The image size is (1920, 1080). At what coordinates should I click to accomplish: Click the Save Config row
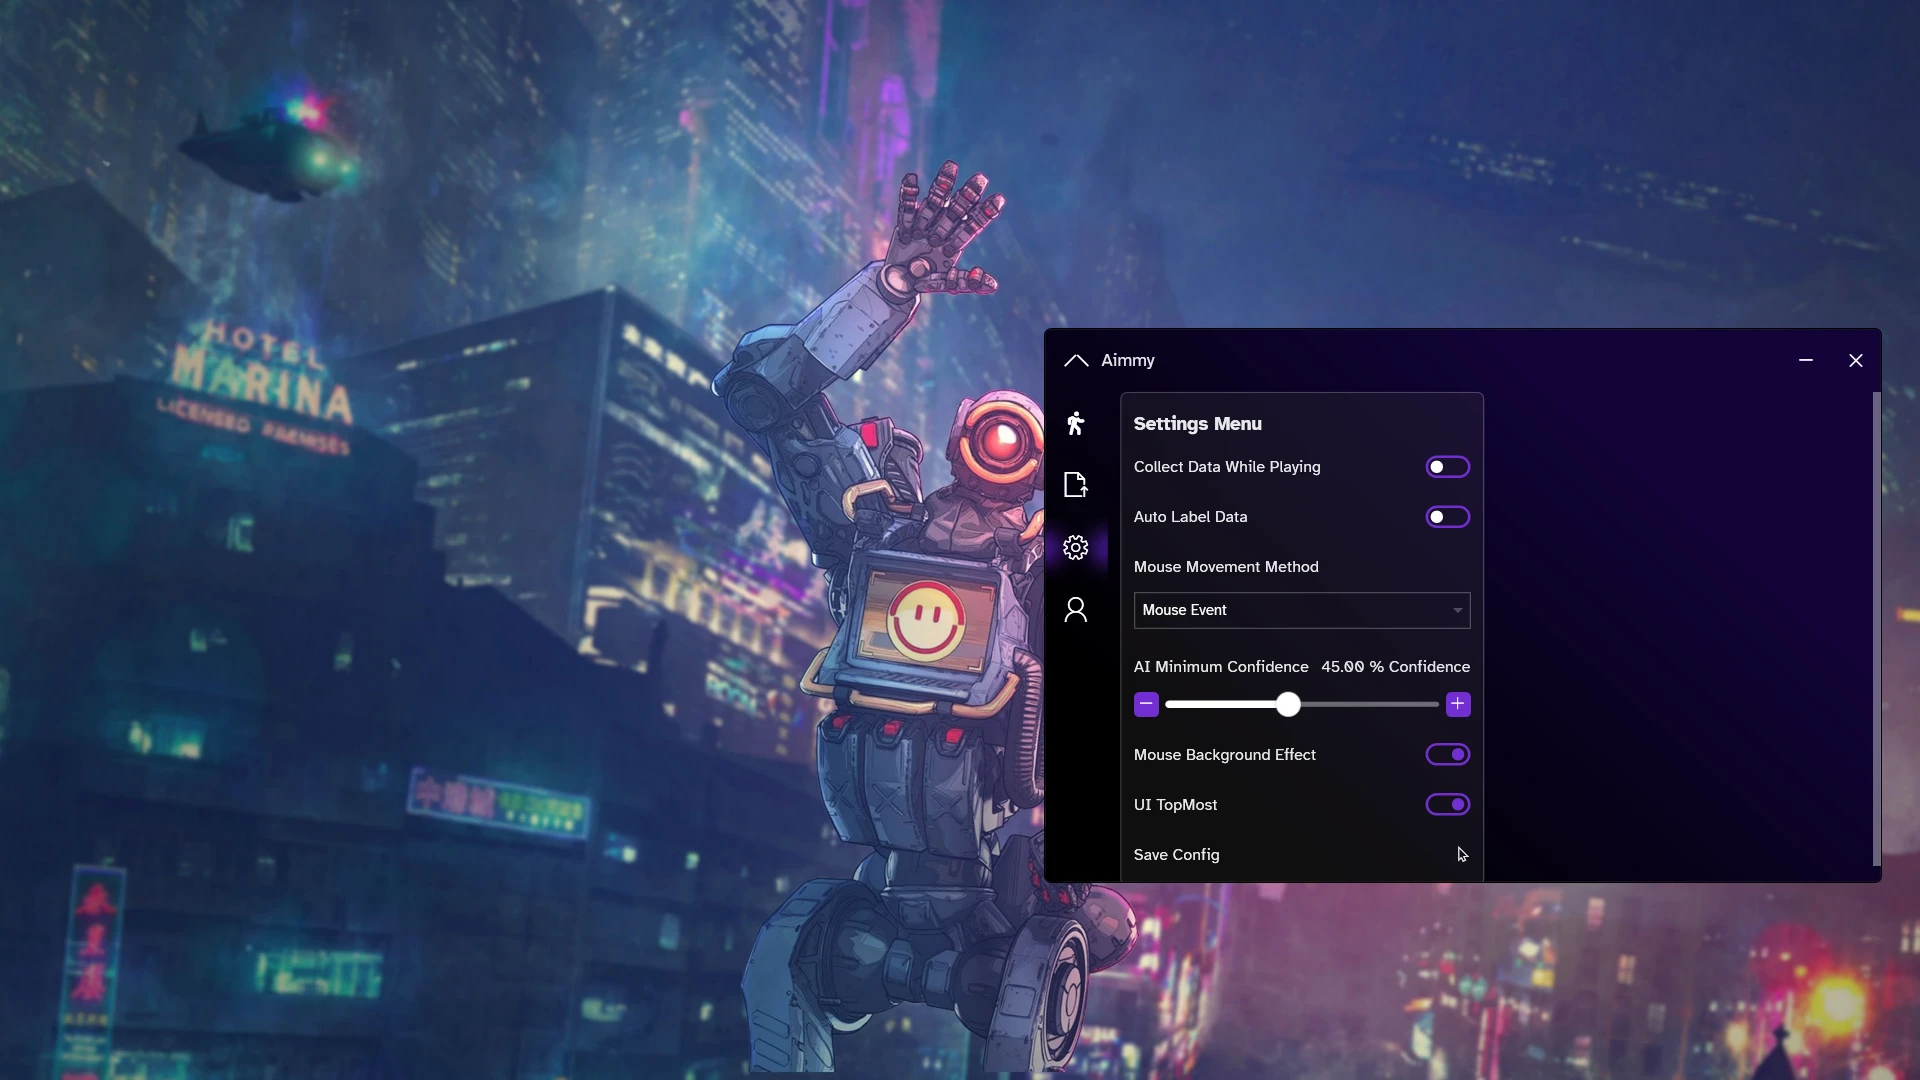[x=1302, y=855]
